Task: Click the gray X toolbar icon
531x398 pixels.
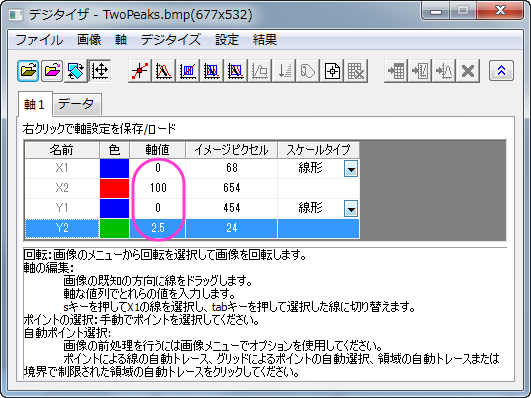Action: [468, 71]
